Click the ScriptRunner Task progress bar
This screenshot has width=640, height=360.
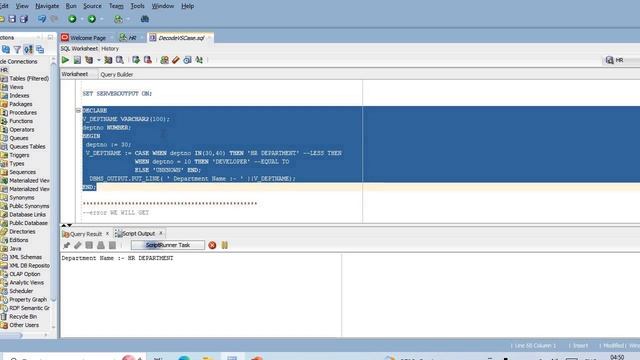[168, 245]
